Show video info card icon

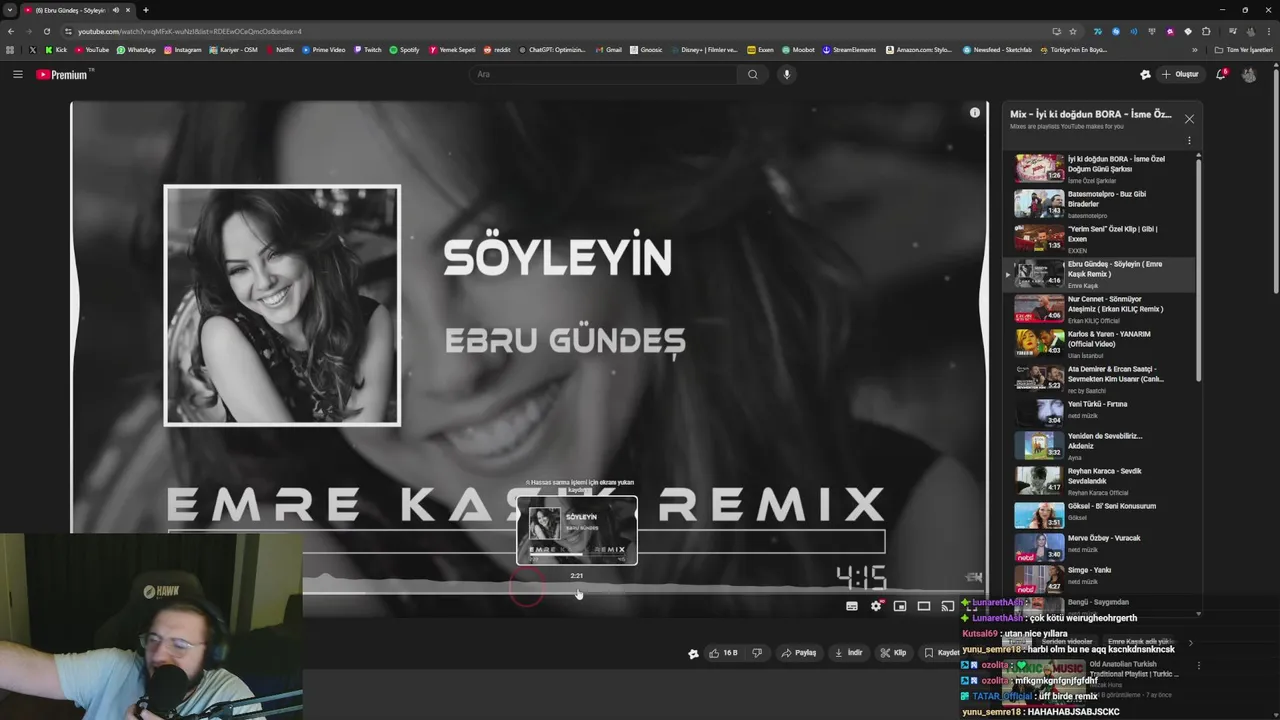tap(975, 112)
